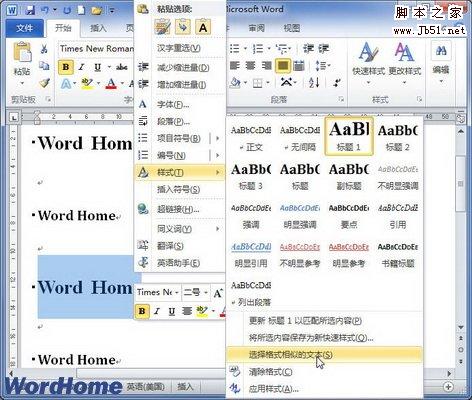Open mini toolbar font name dropdown

176,293
